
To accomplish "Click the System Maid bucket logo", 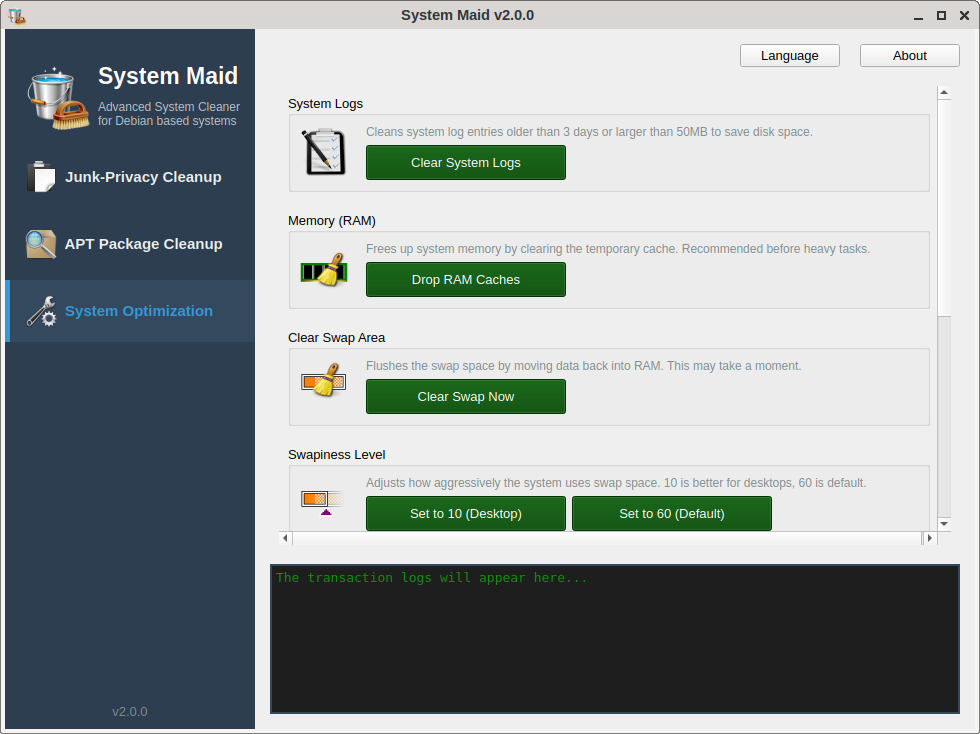I will tap(57, 99).
